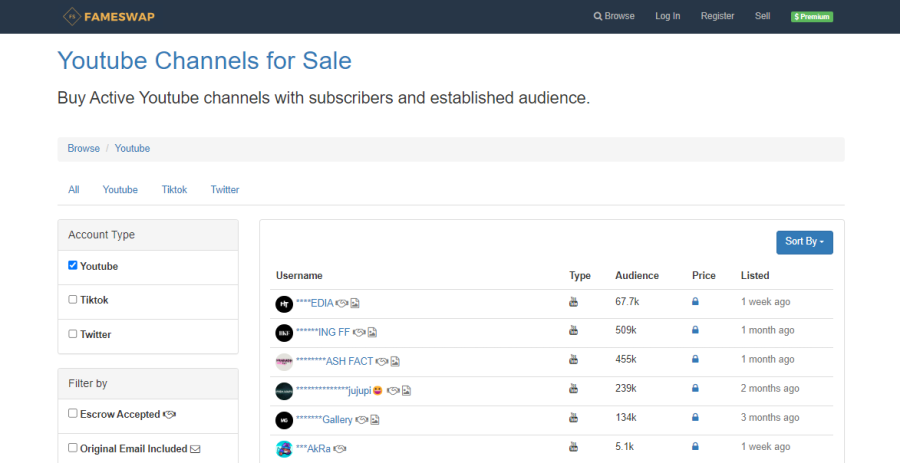The height and width of the screenshot is (463, 900).
Task: Click the price lock icon for jujupi
Action: coord(695,388)
